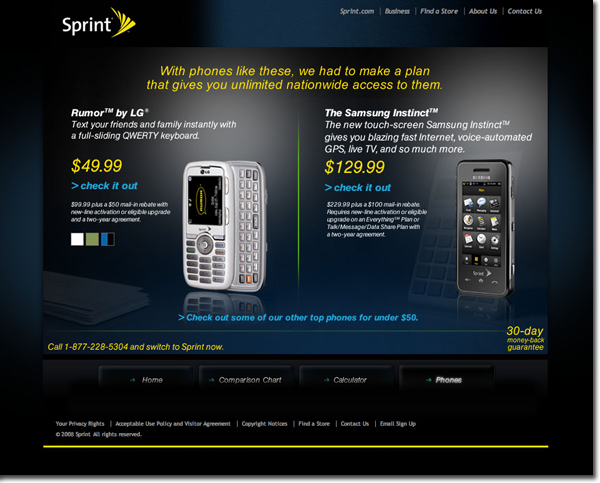
Task: Click the Sprint logo
Action: click(x=99, y=23)
